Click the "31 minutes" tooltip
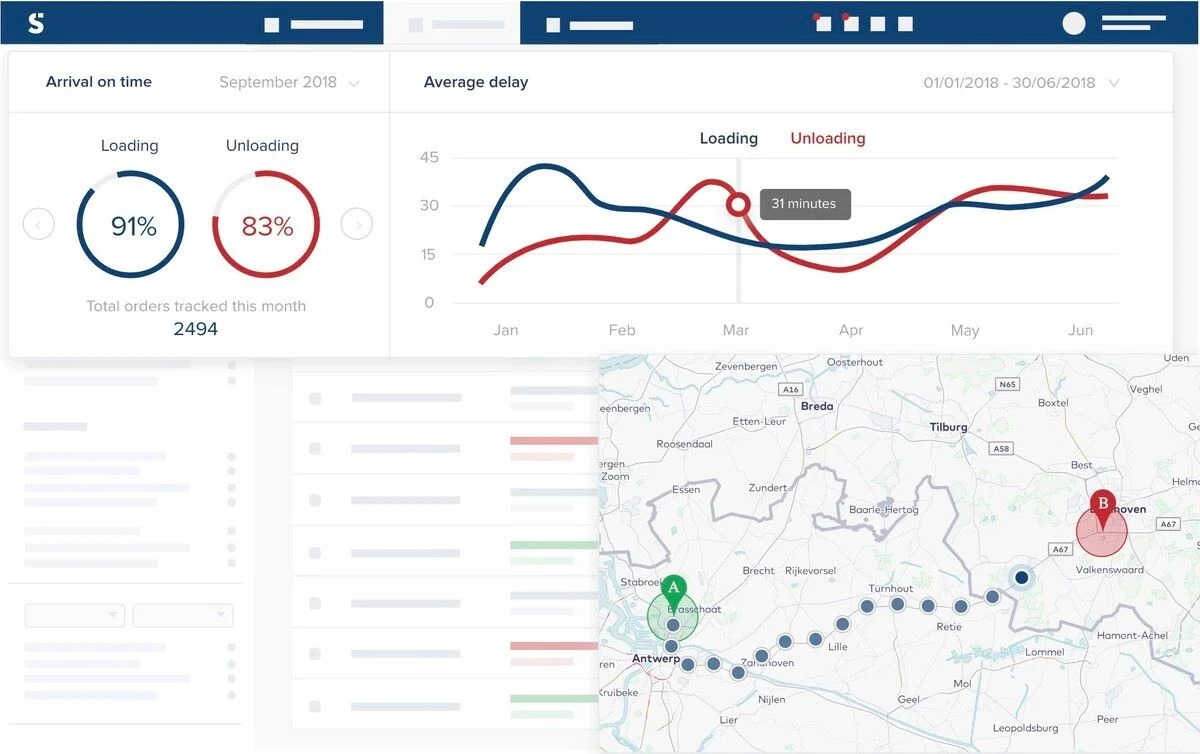Image resolution: width=1200 pixels, height=754 pixels. (805, 204)
